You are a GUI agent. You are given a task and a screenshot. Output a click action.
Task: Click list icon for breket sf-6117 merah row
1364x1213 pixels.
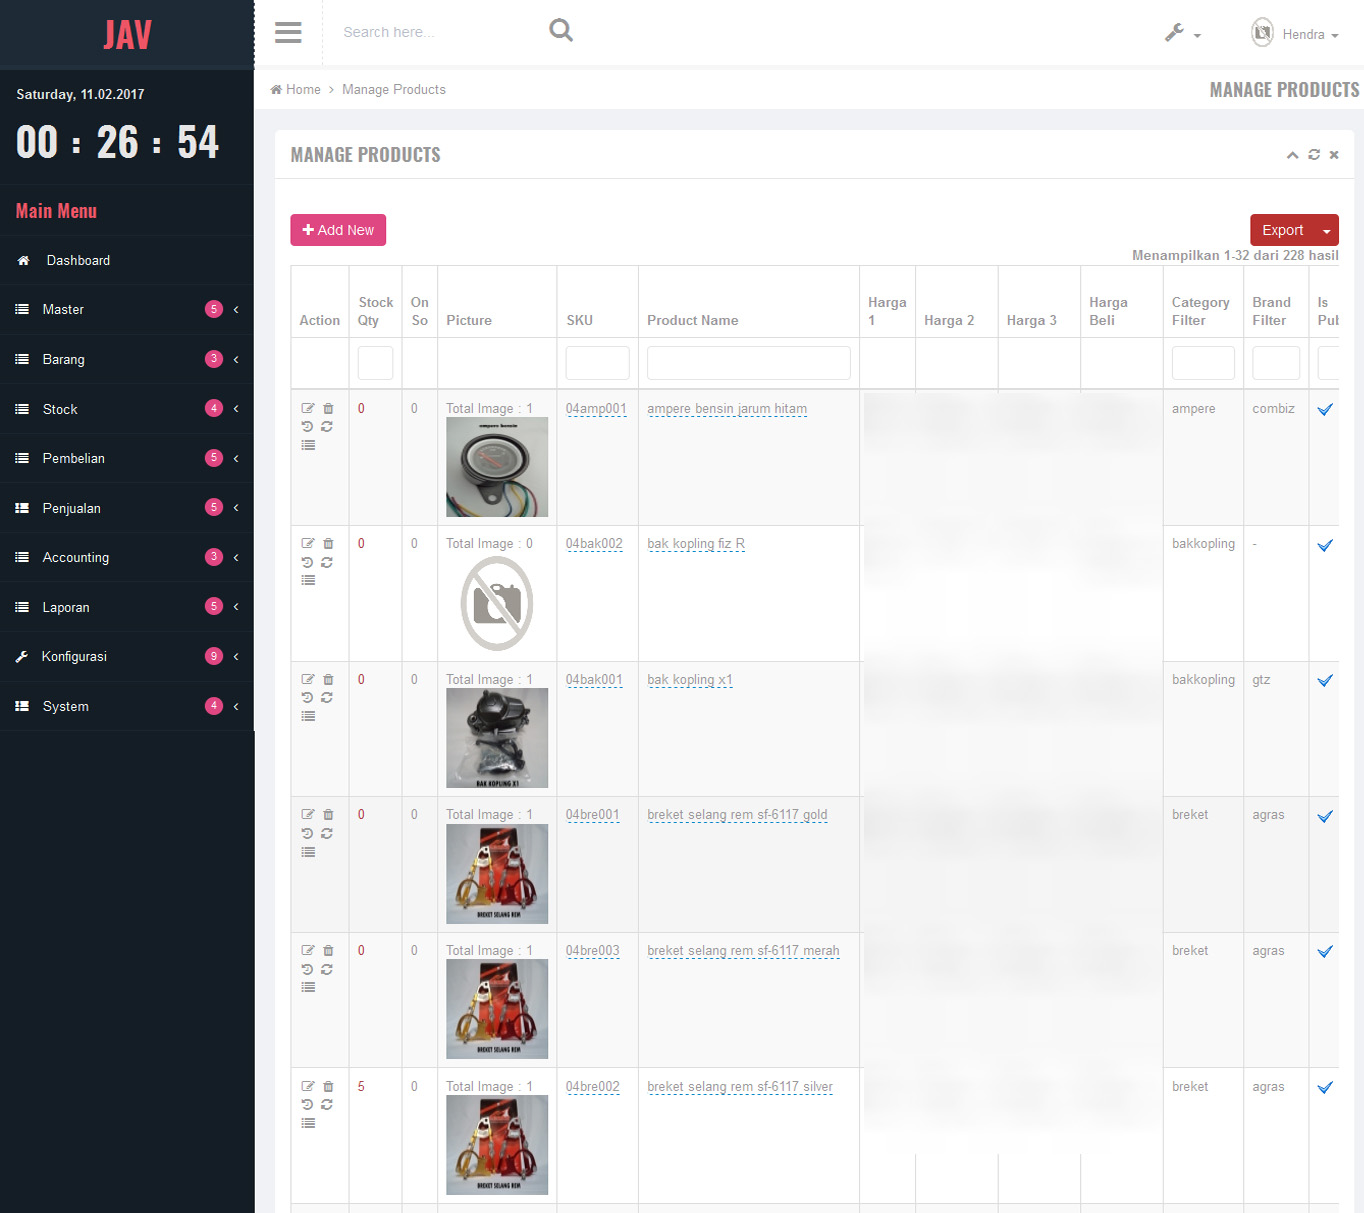pos(308,987)
